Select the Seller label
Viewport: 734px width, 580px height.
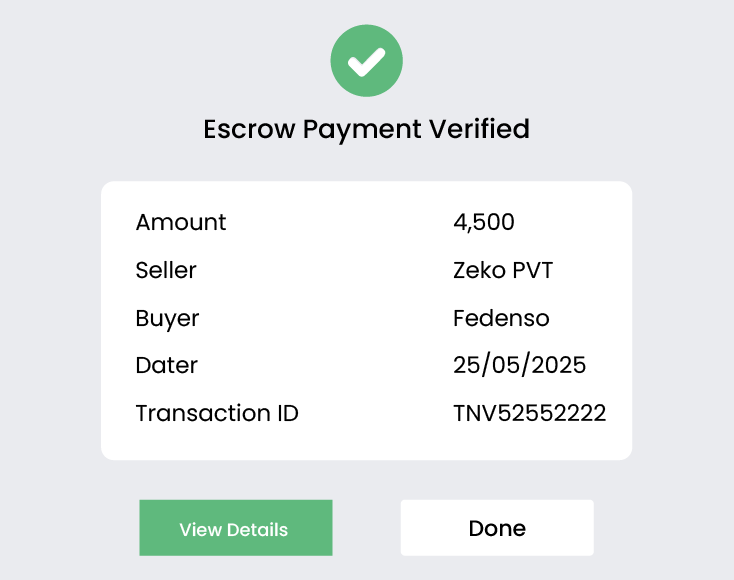click(x=166, y=270)
